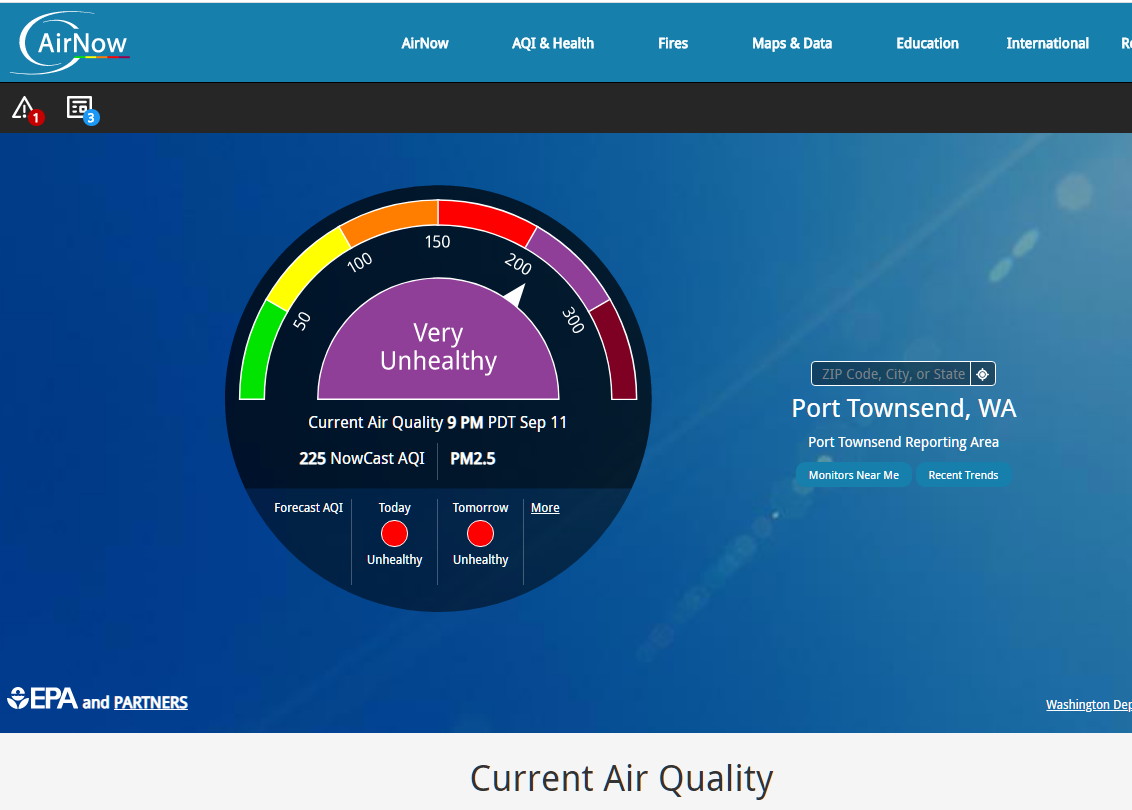Open the AQI & Health menu

(x=553, y=43)
